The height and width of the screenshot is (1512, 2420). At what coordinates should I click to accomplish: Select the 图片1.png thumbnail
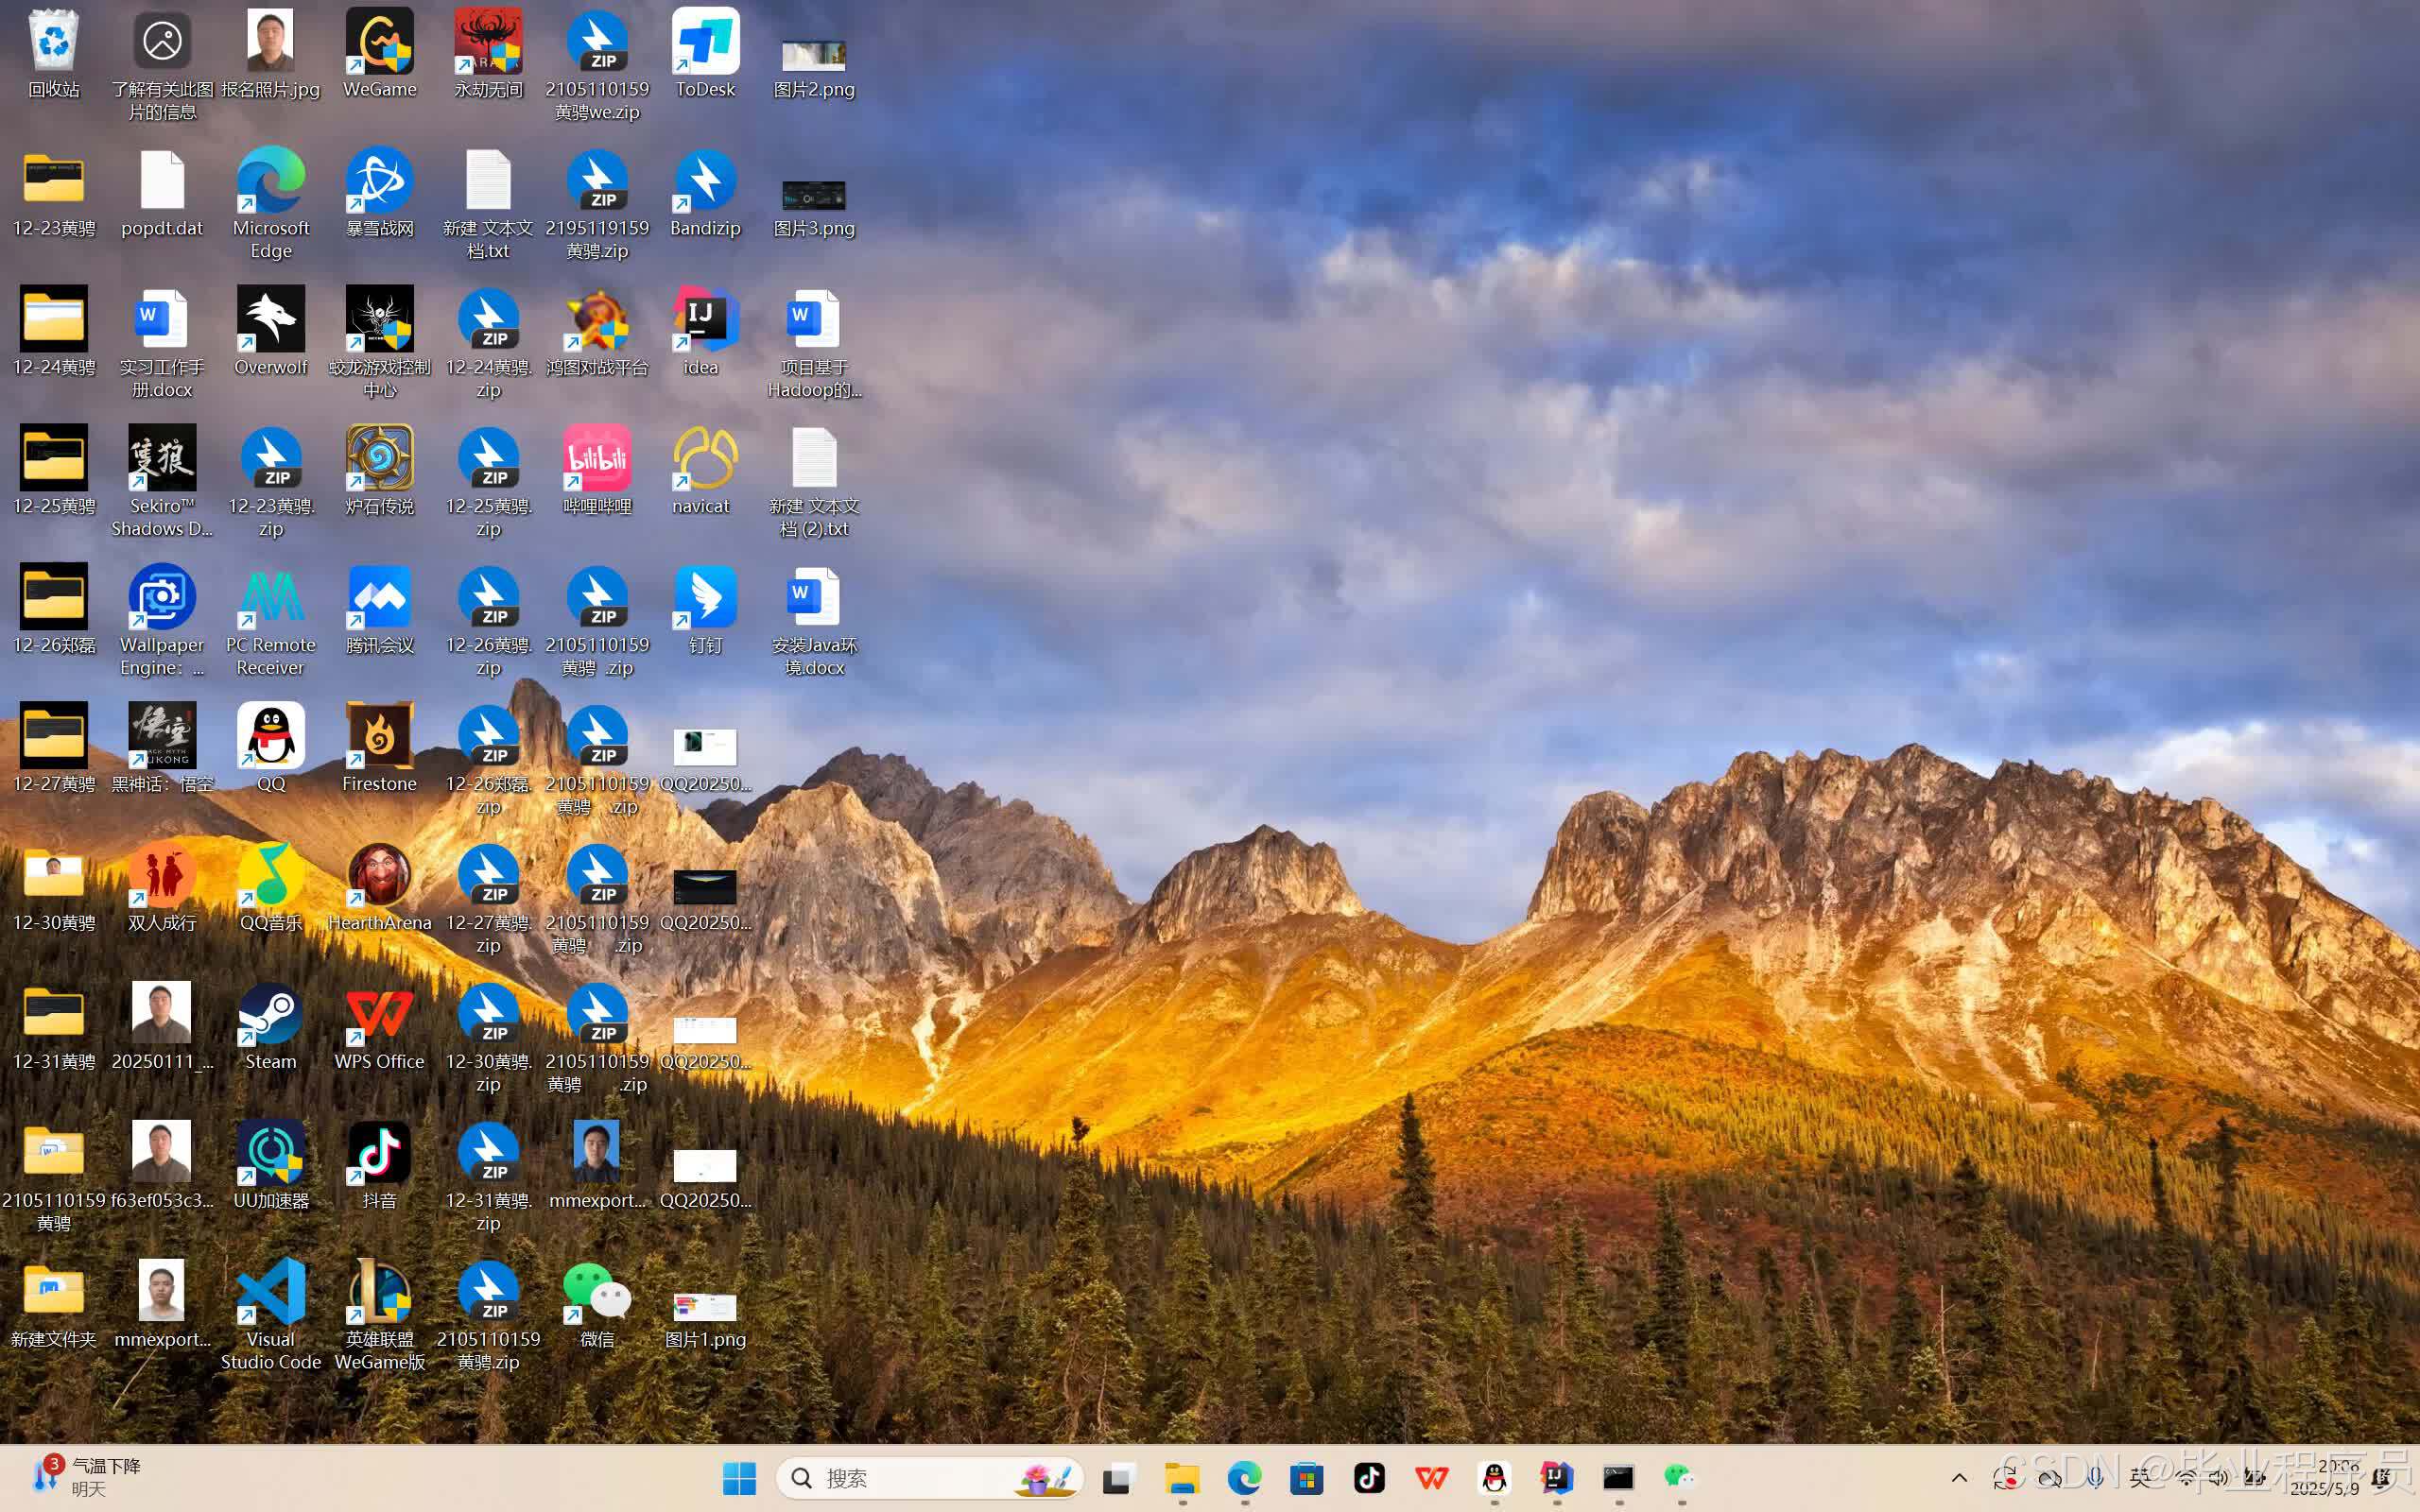[x=705, y=1305]
